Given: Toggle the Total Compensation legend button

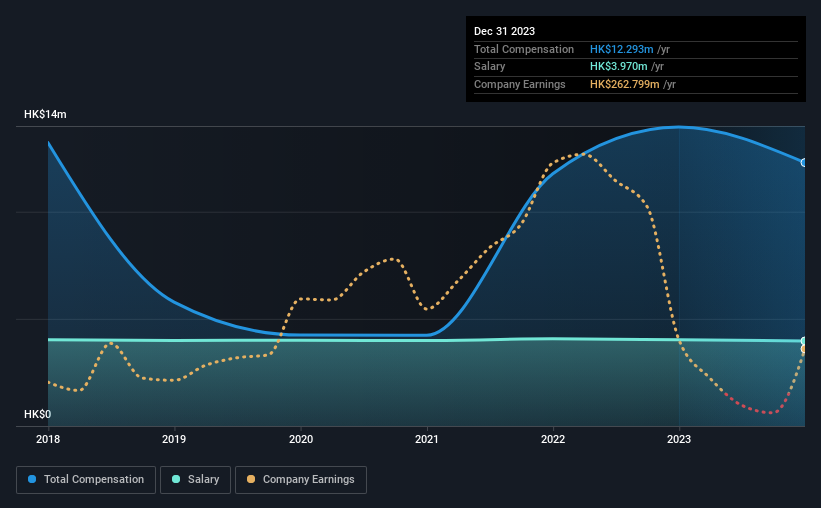Looking at the screenshot, I should (86, 480).
